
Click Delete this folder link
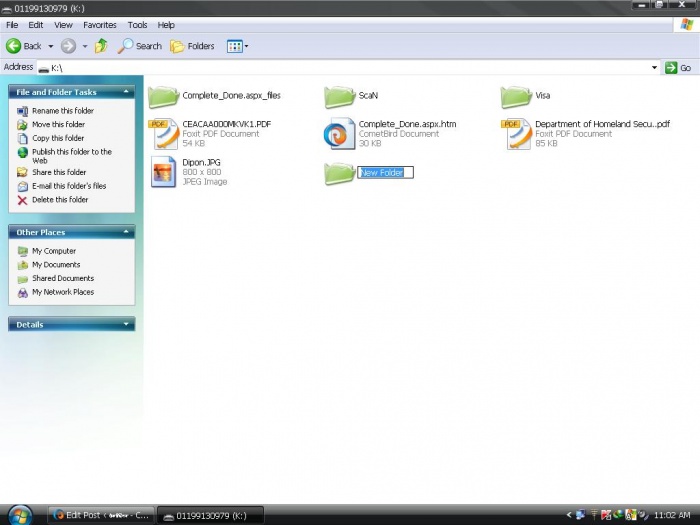point(60,200)
